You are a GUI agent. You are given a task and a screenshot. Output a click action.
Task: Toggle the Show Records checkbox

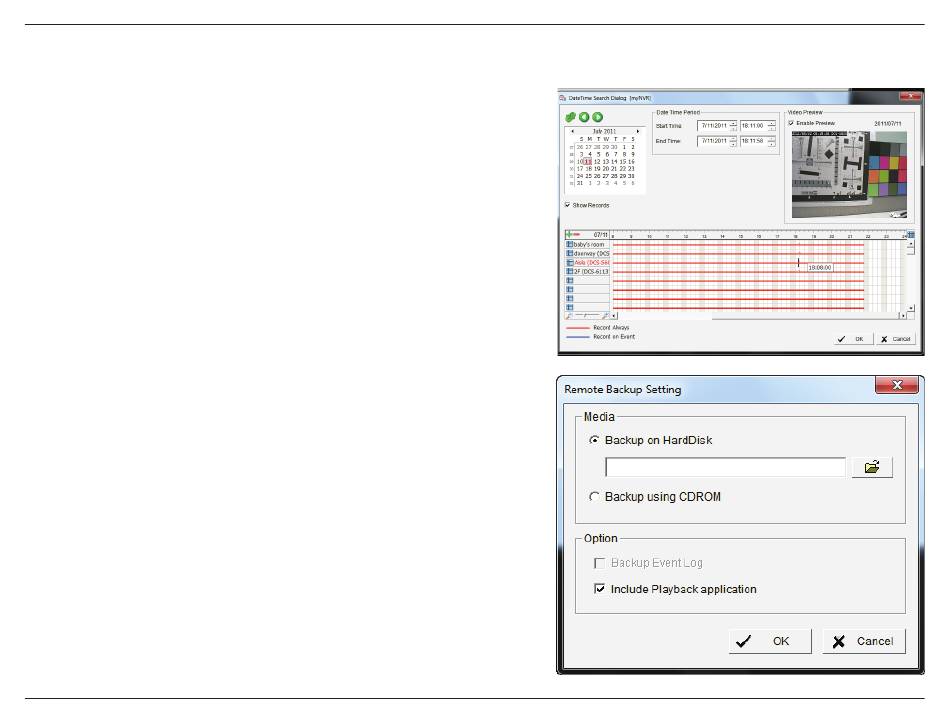click(568, 205)
